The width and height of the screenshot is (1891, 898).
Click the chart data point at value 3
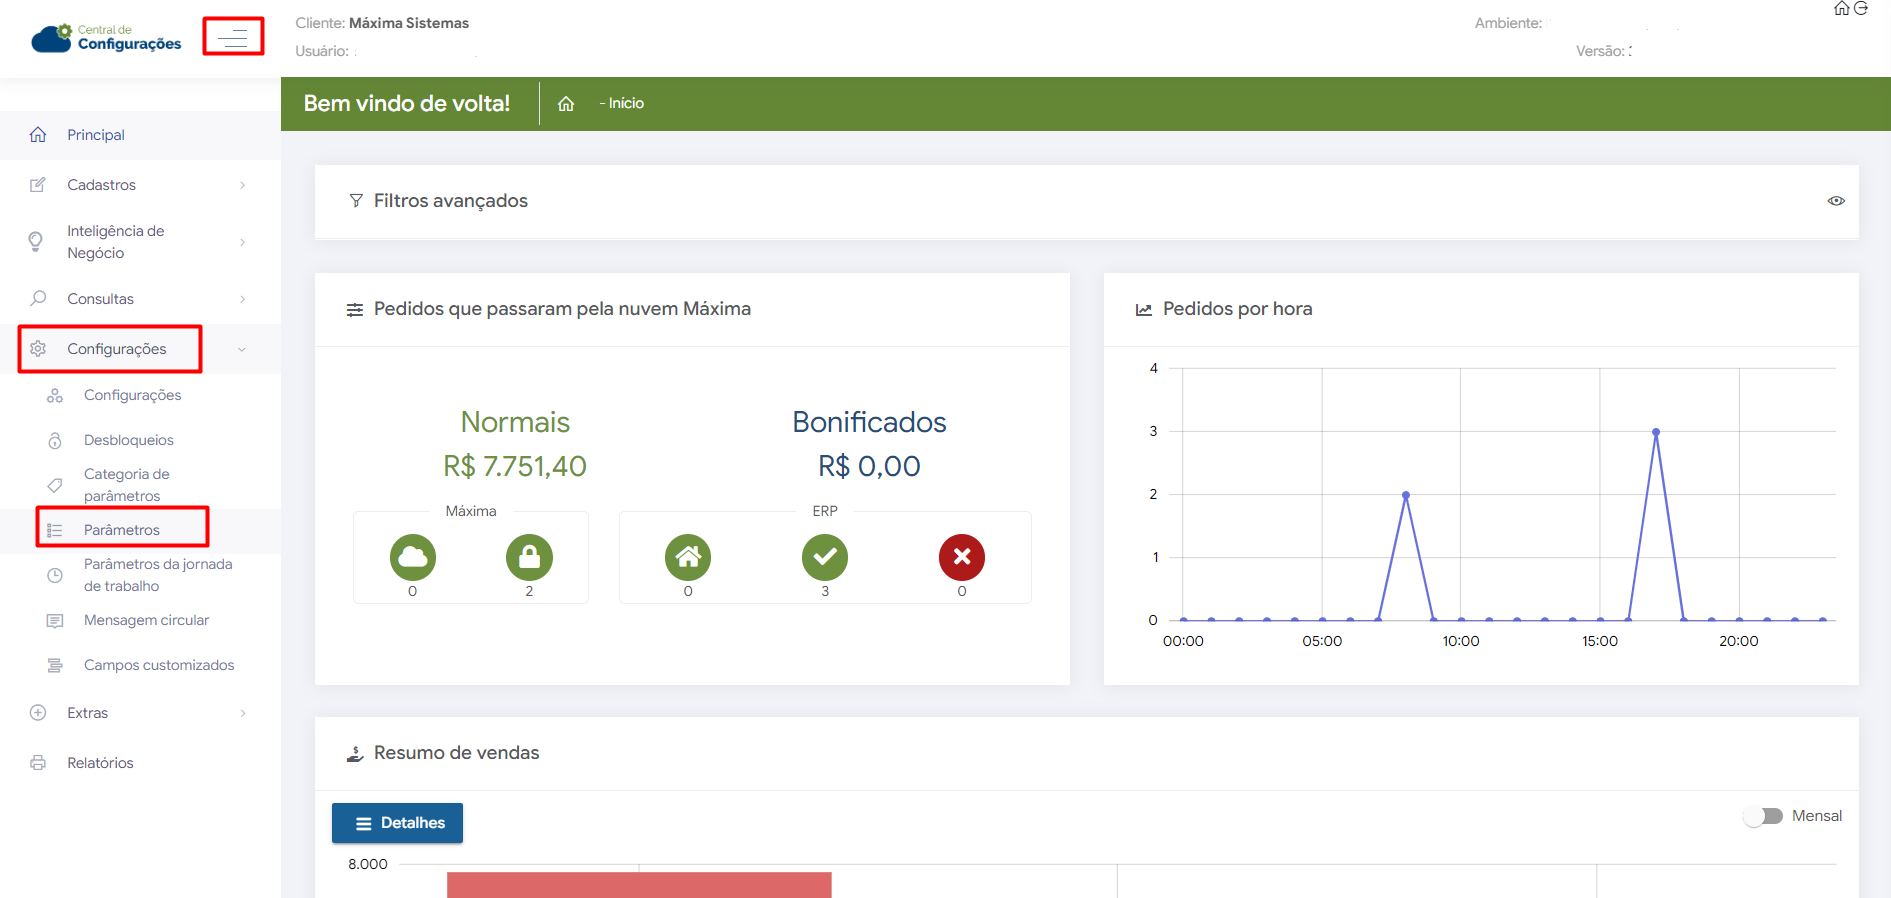click(1656, 432)
